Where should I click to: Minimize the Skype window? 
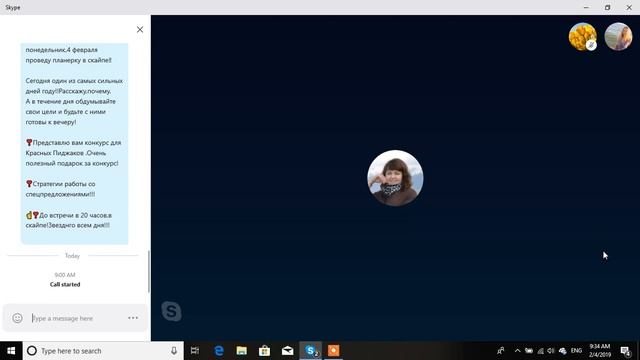click(x=586, y=7)
